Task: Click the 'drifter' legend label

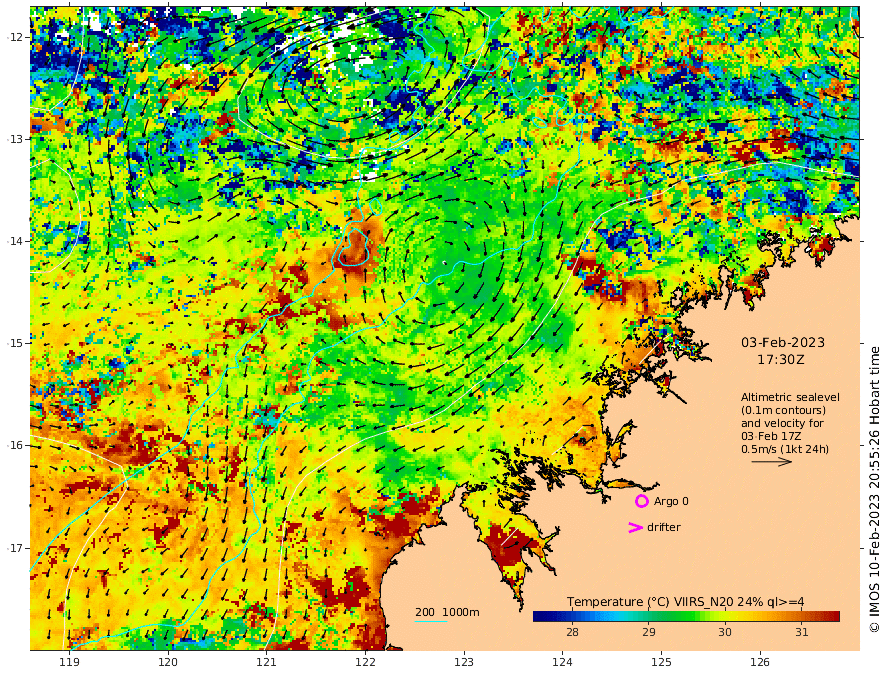Action: click(664, 527)
